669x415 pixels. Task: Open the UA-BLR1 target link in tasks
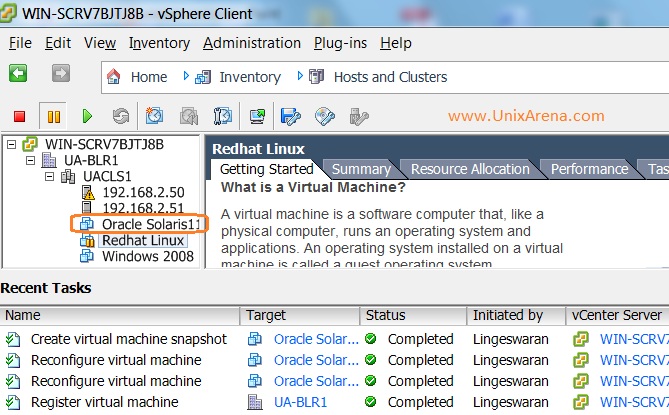point(300,402)
